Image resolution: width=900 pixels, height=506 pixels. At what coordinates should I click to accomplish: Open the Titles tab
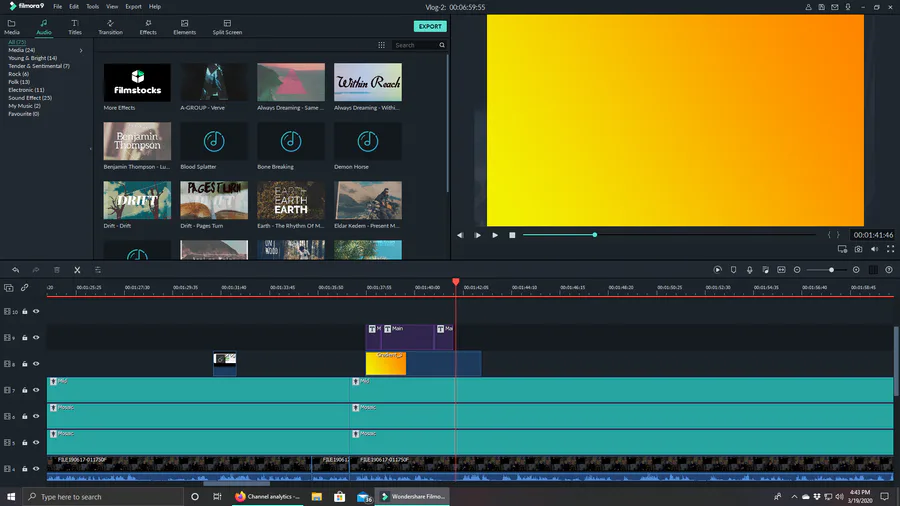[75, 27]
